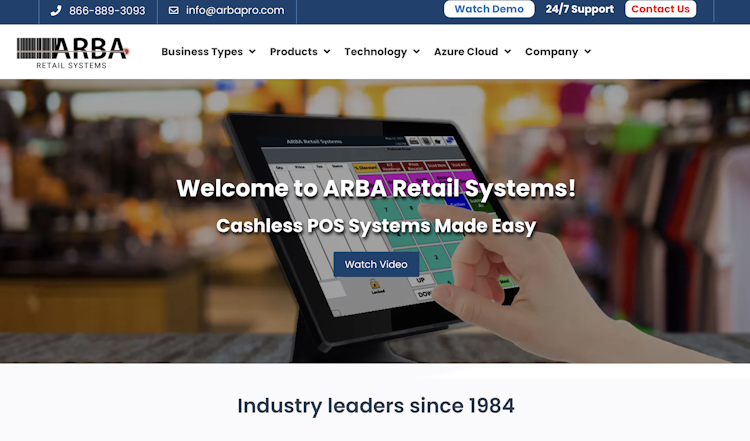The image size is (750, 441).
Task: Open the Company dropdown arrow
Action: click(x=587, y=52)
